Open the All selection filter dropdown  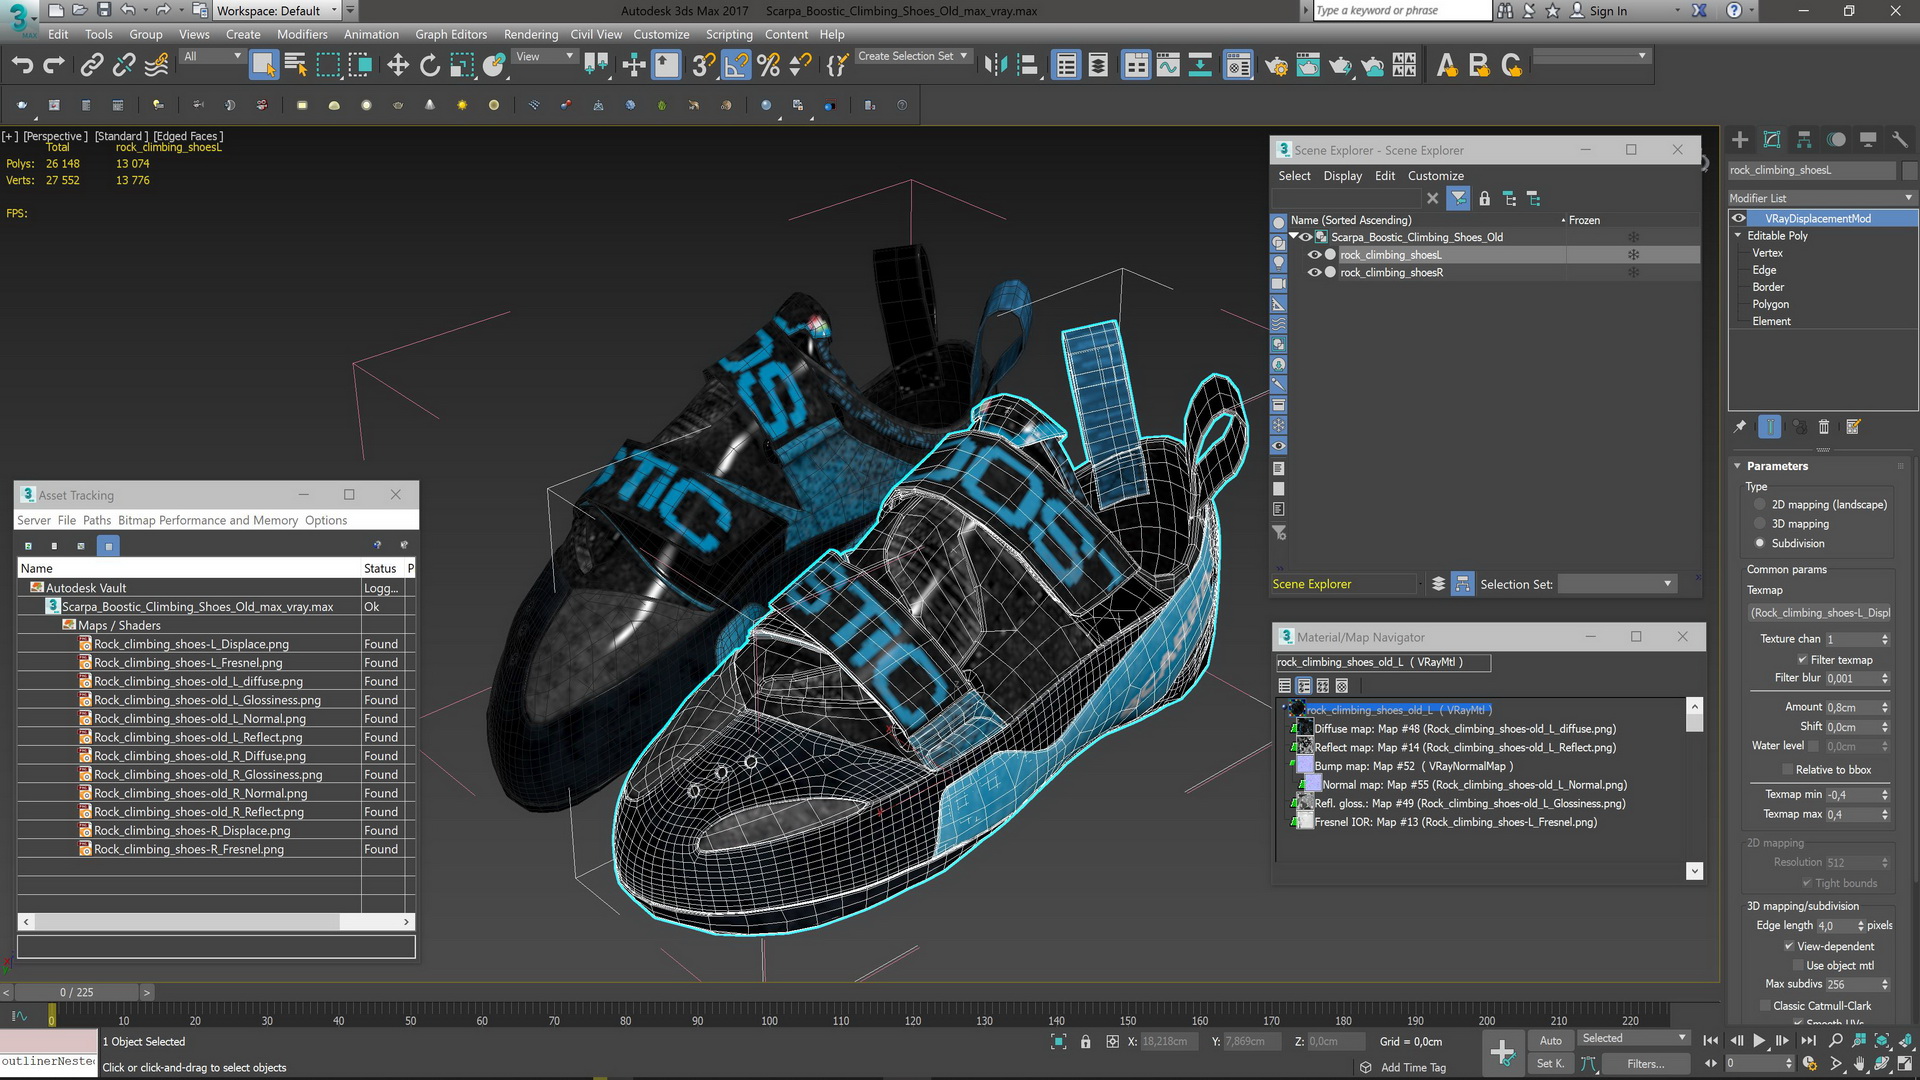[212, 57]
